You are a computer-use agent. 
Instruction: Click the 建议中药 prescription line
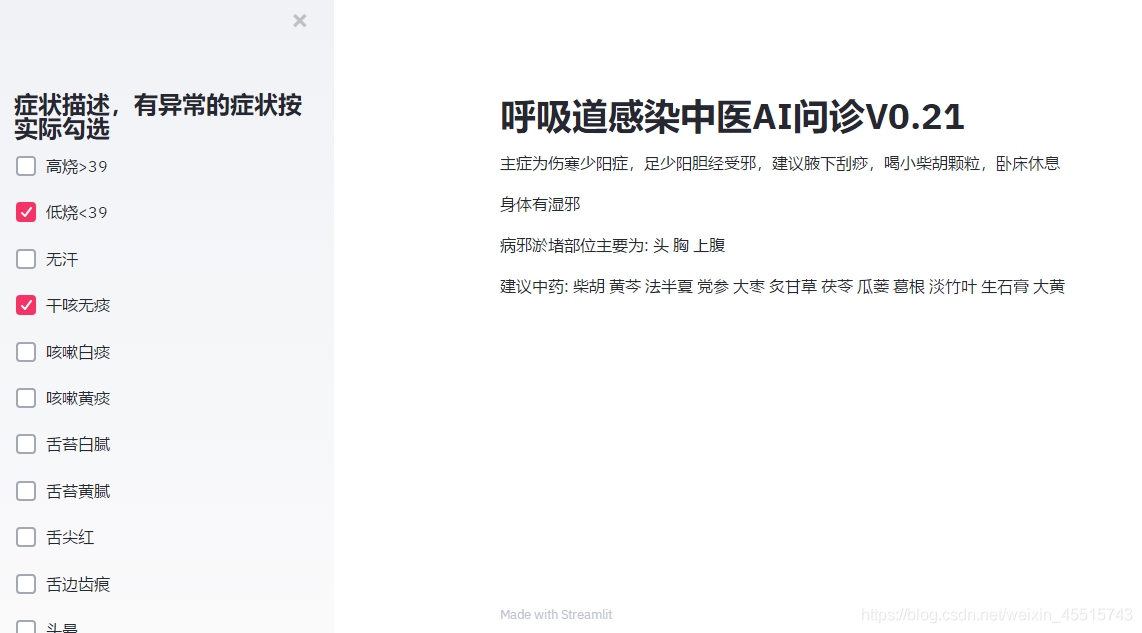[782, 287]
